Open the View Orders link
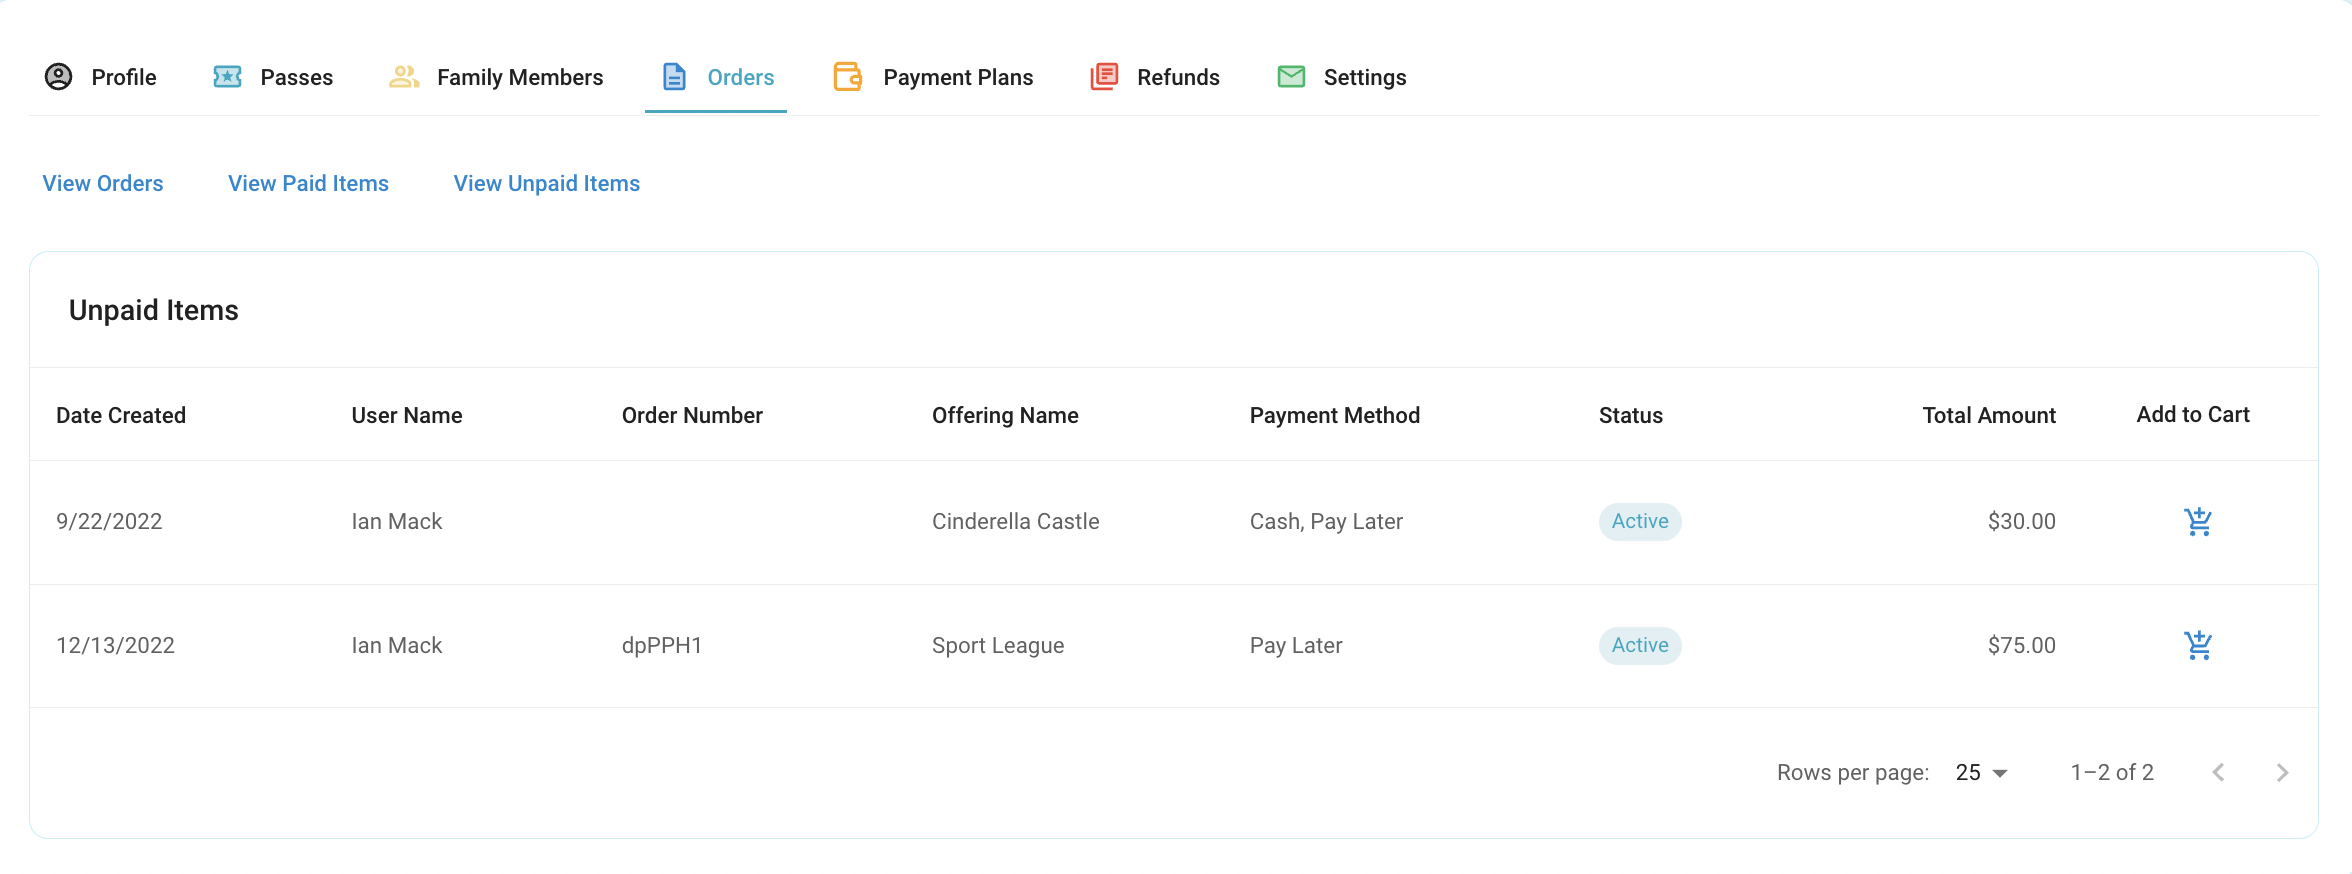Viewport: 2352px width, 874px height. (103, 184)
